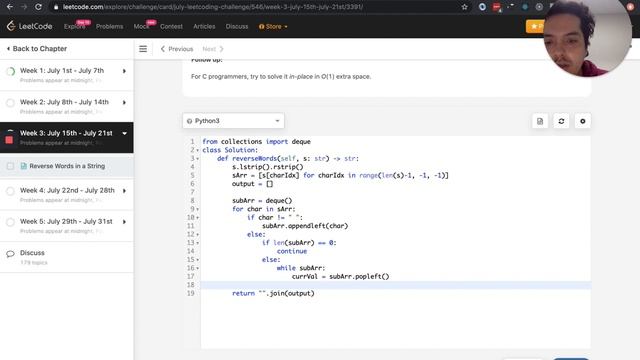The height and width of the screenshot is (360, 640).
Task: Toggle the Week 2 status circle
Action: tap(11, 103)
